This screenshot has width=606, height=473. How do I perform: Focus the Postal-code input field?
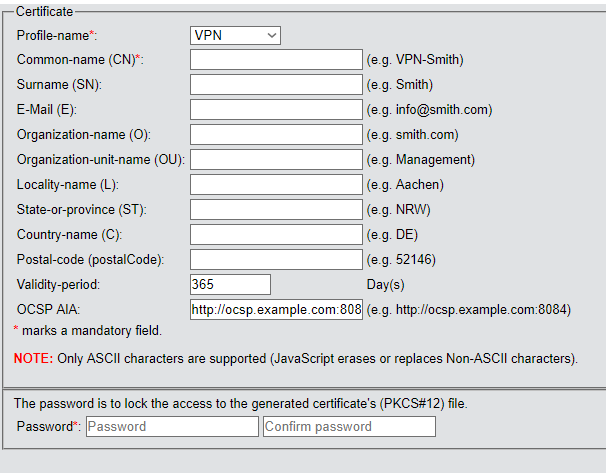(276, 260)
